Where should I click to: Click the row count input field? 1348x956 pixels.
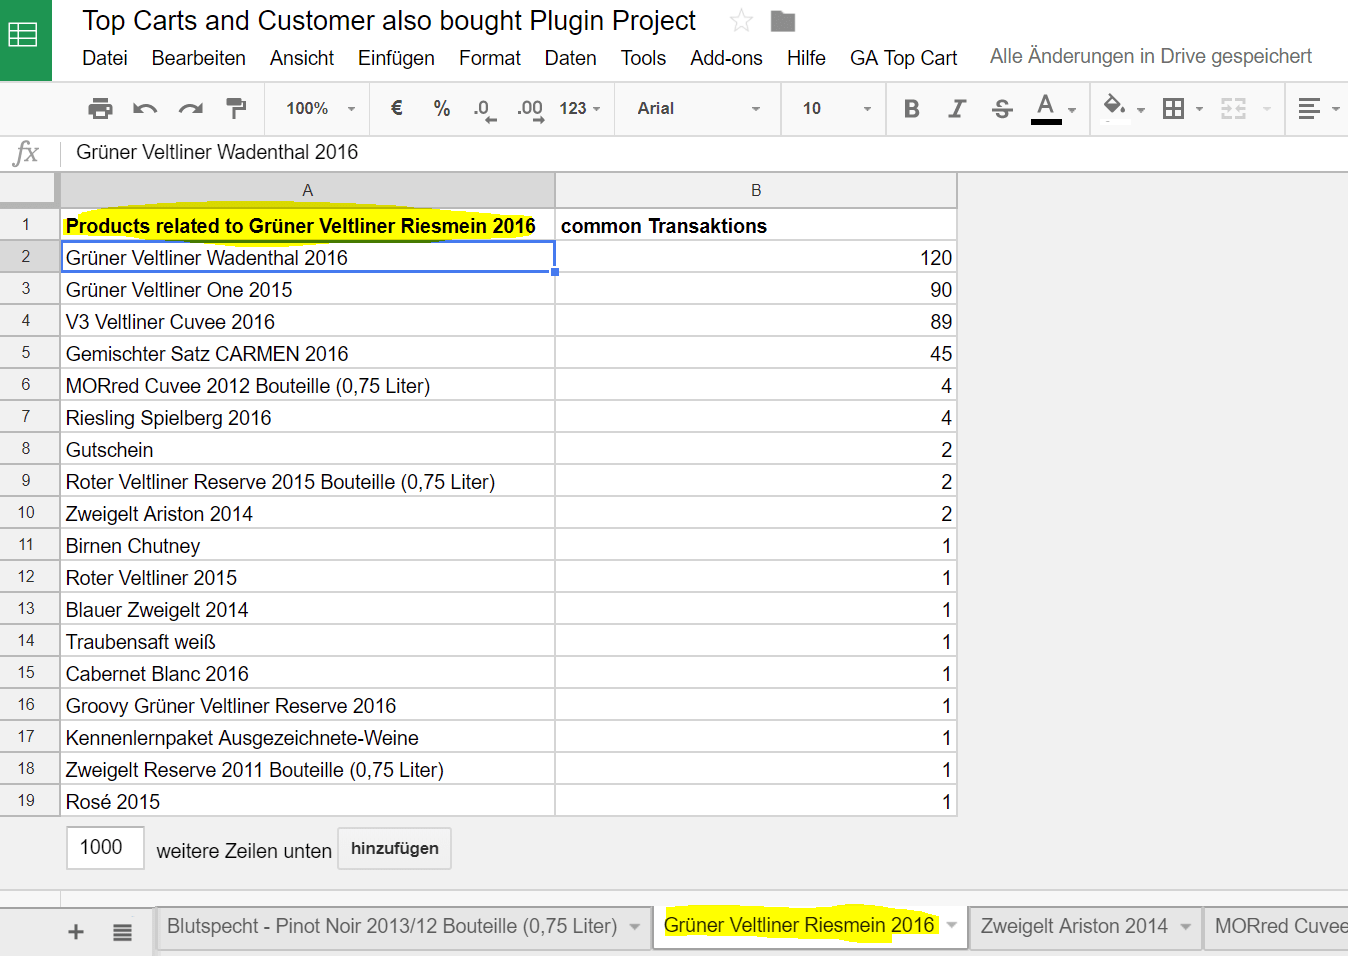(105, 848)
